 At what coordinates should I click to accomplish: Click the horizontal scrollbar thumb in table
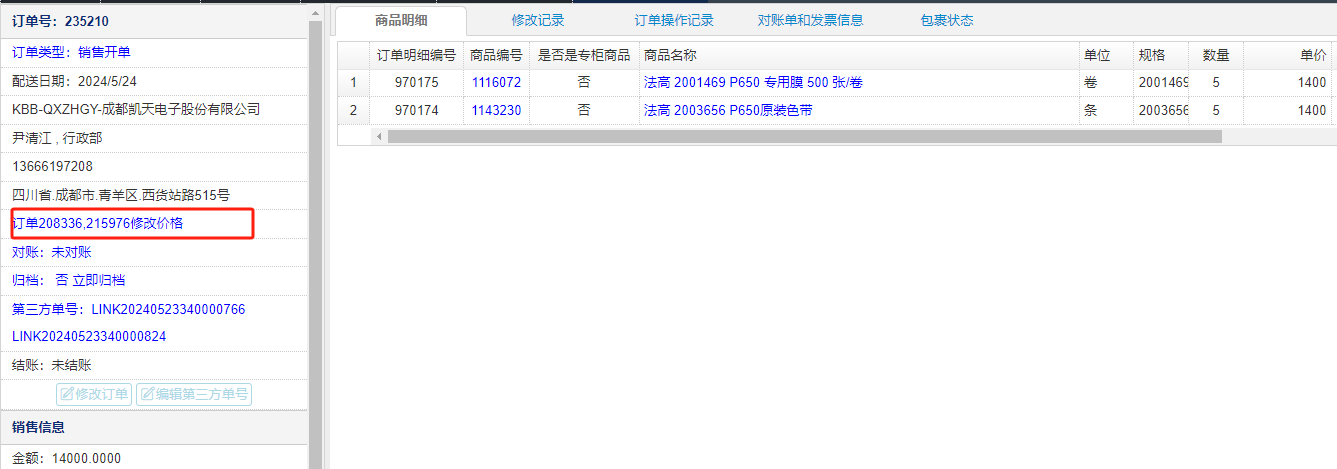pyautogui.click(x=804, y=136)
